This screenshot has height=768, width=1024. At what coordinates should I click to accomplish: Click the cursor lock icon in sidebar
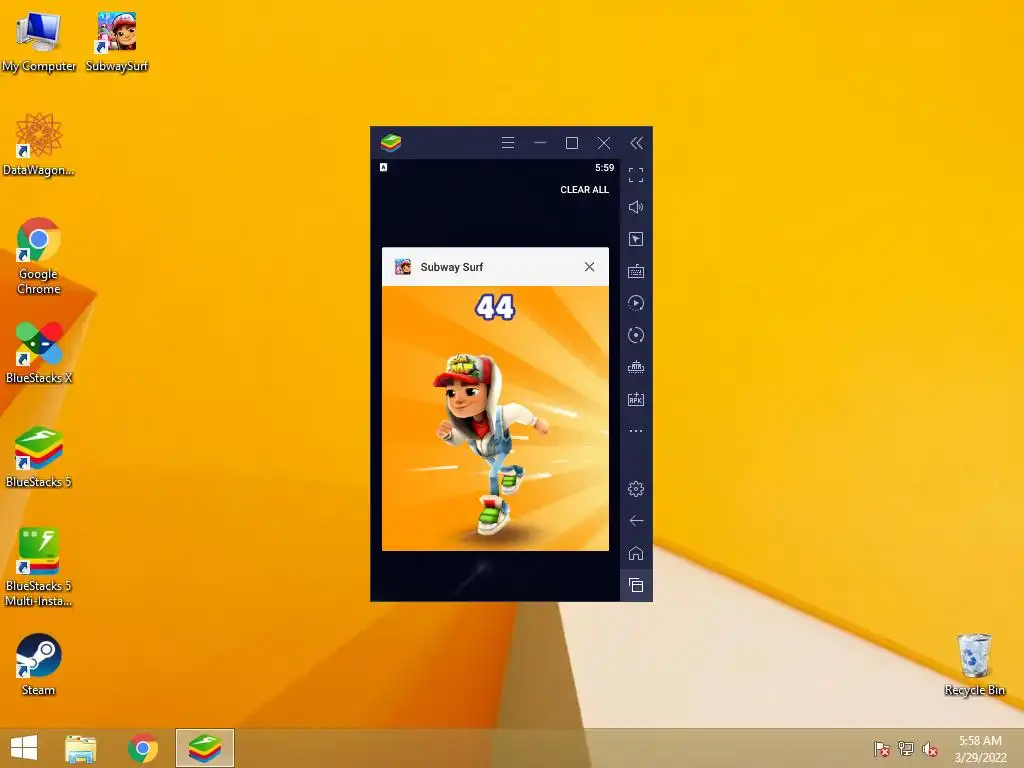(x=636, y=239)
